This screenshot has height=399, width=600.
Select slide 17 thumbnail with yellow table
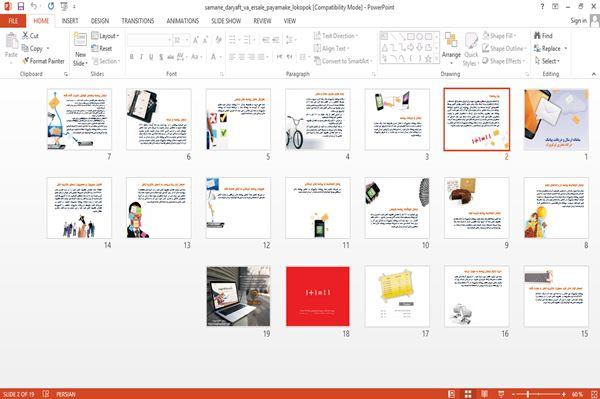click(397, 296)
